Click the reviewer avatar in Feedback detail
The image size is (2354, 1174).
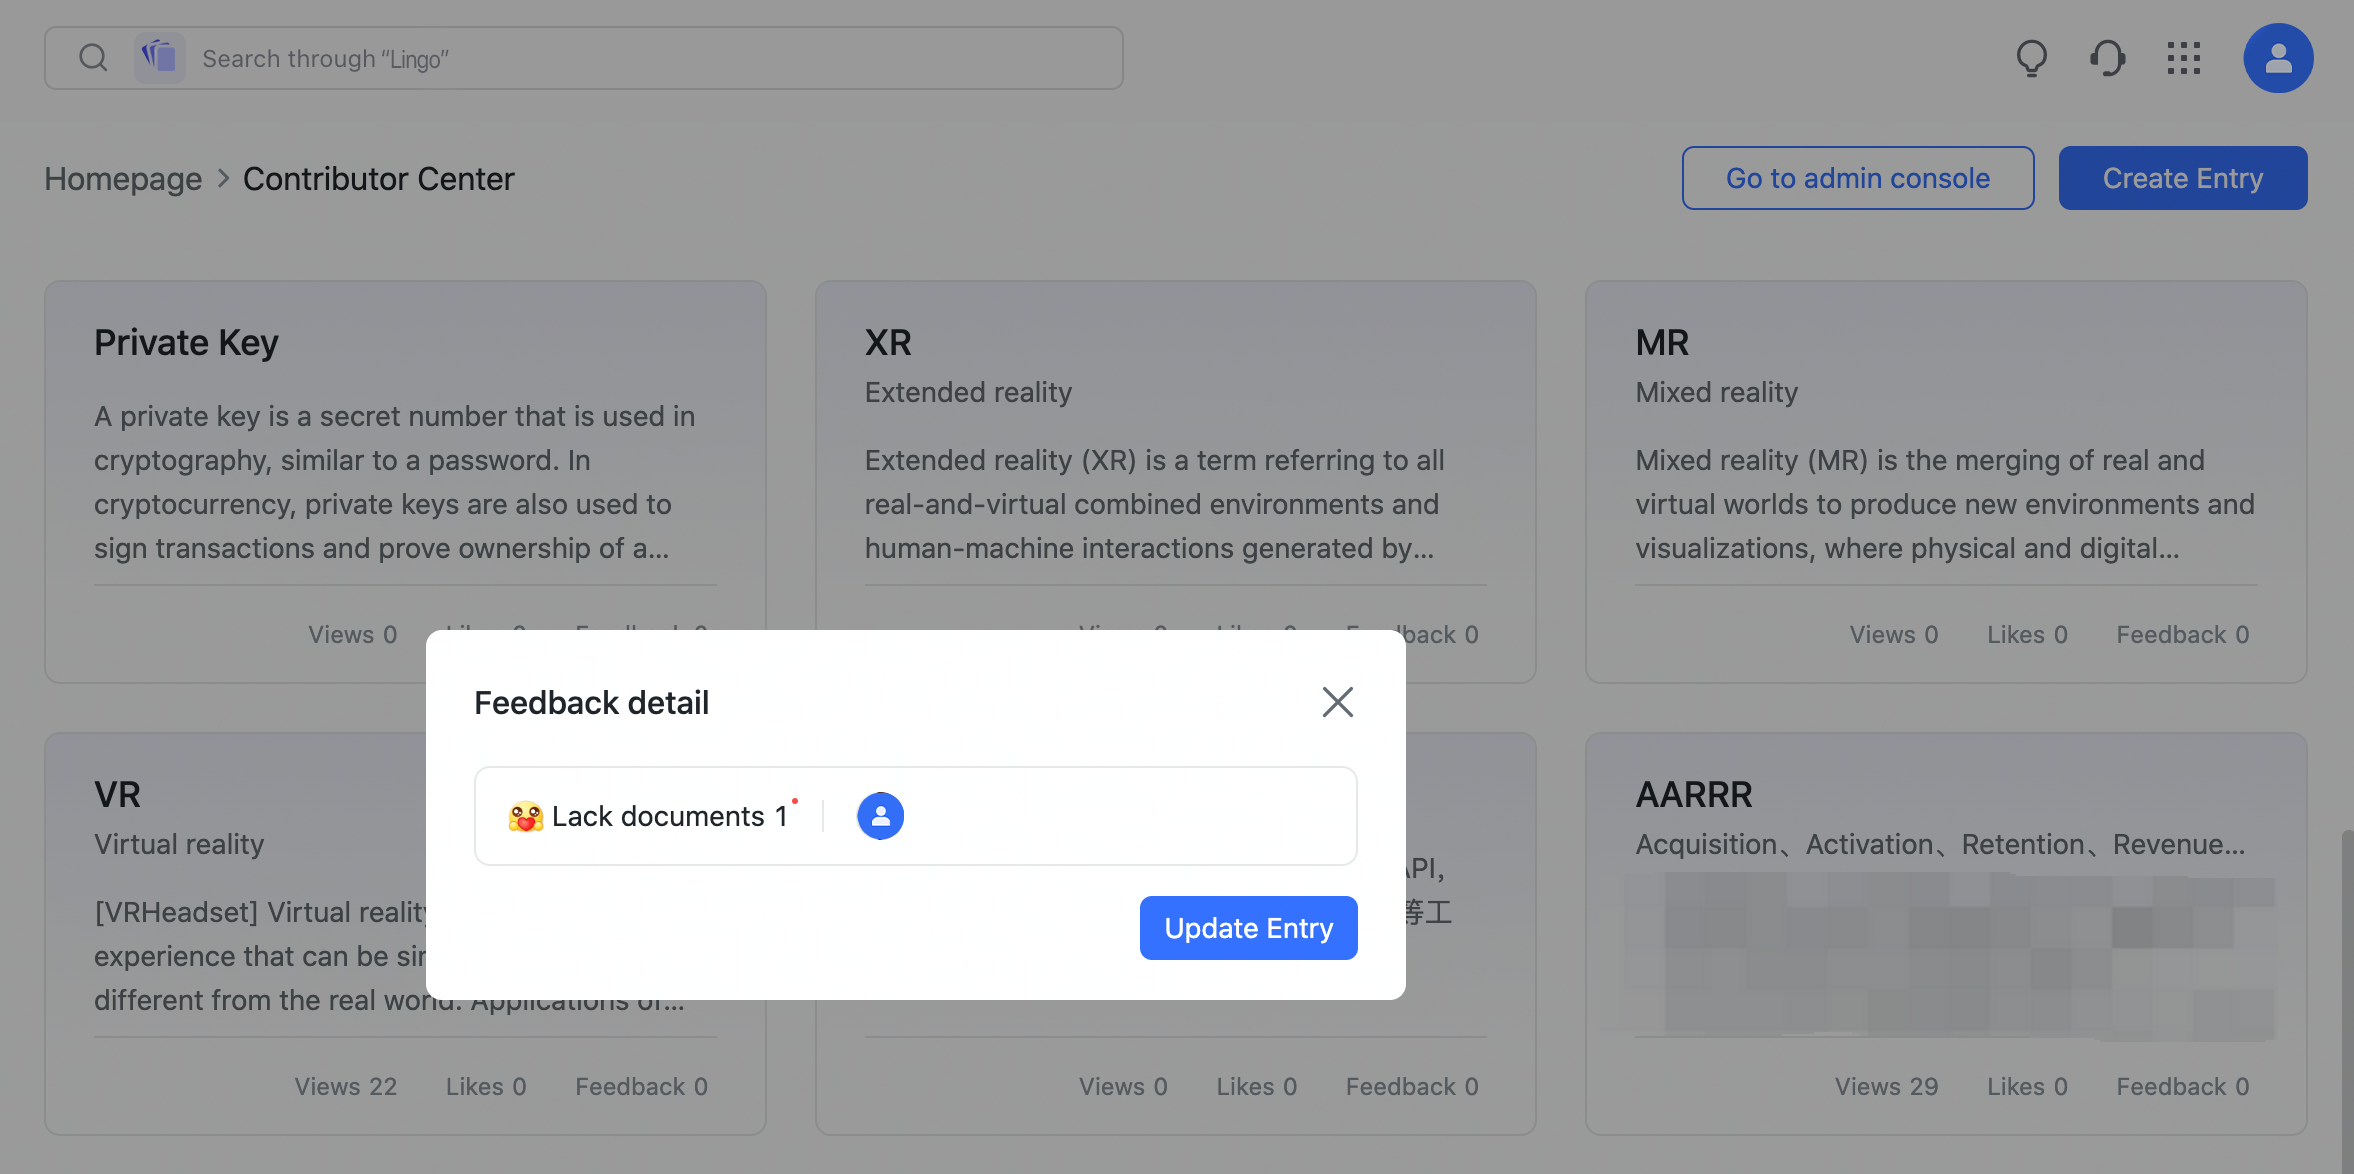(879, 816)
